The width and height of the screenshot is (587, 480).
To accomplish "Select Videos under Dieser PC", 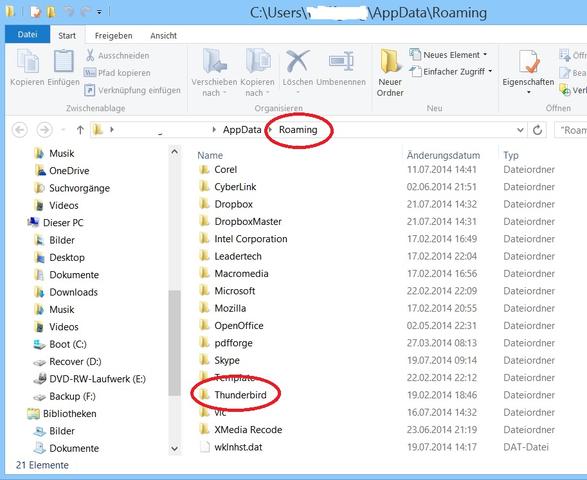I will point(56,327).
